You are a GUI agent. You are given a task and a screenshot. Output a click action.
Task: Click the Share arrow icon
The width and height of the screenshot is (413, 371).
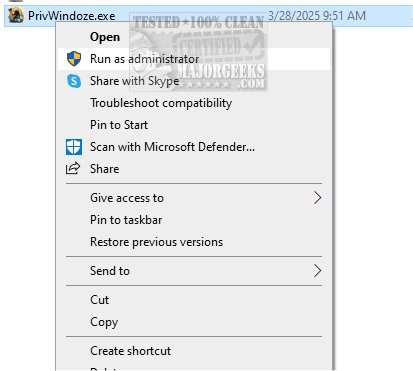point(73,169)
